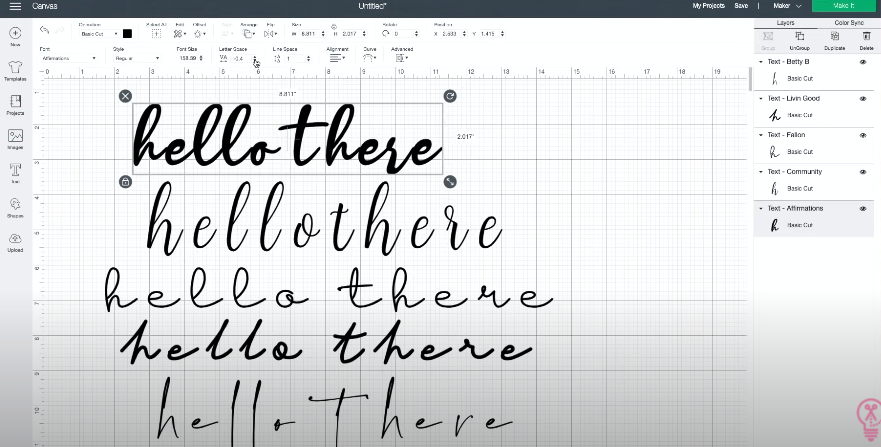Select the Betty B layer thumbnail

point(775,79)
